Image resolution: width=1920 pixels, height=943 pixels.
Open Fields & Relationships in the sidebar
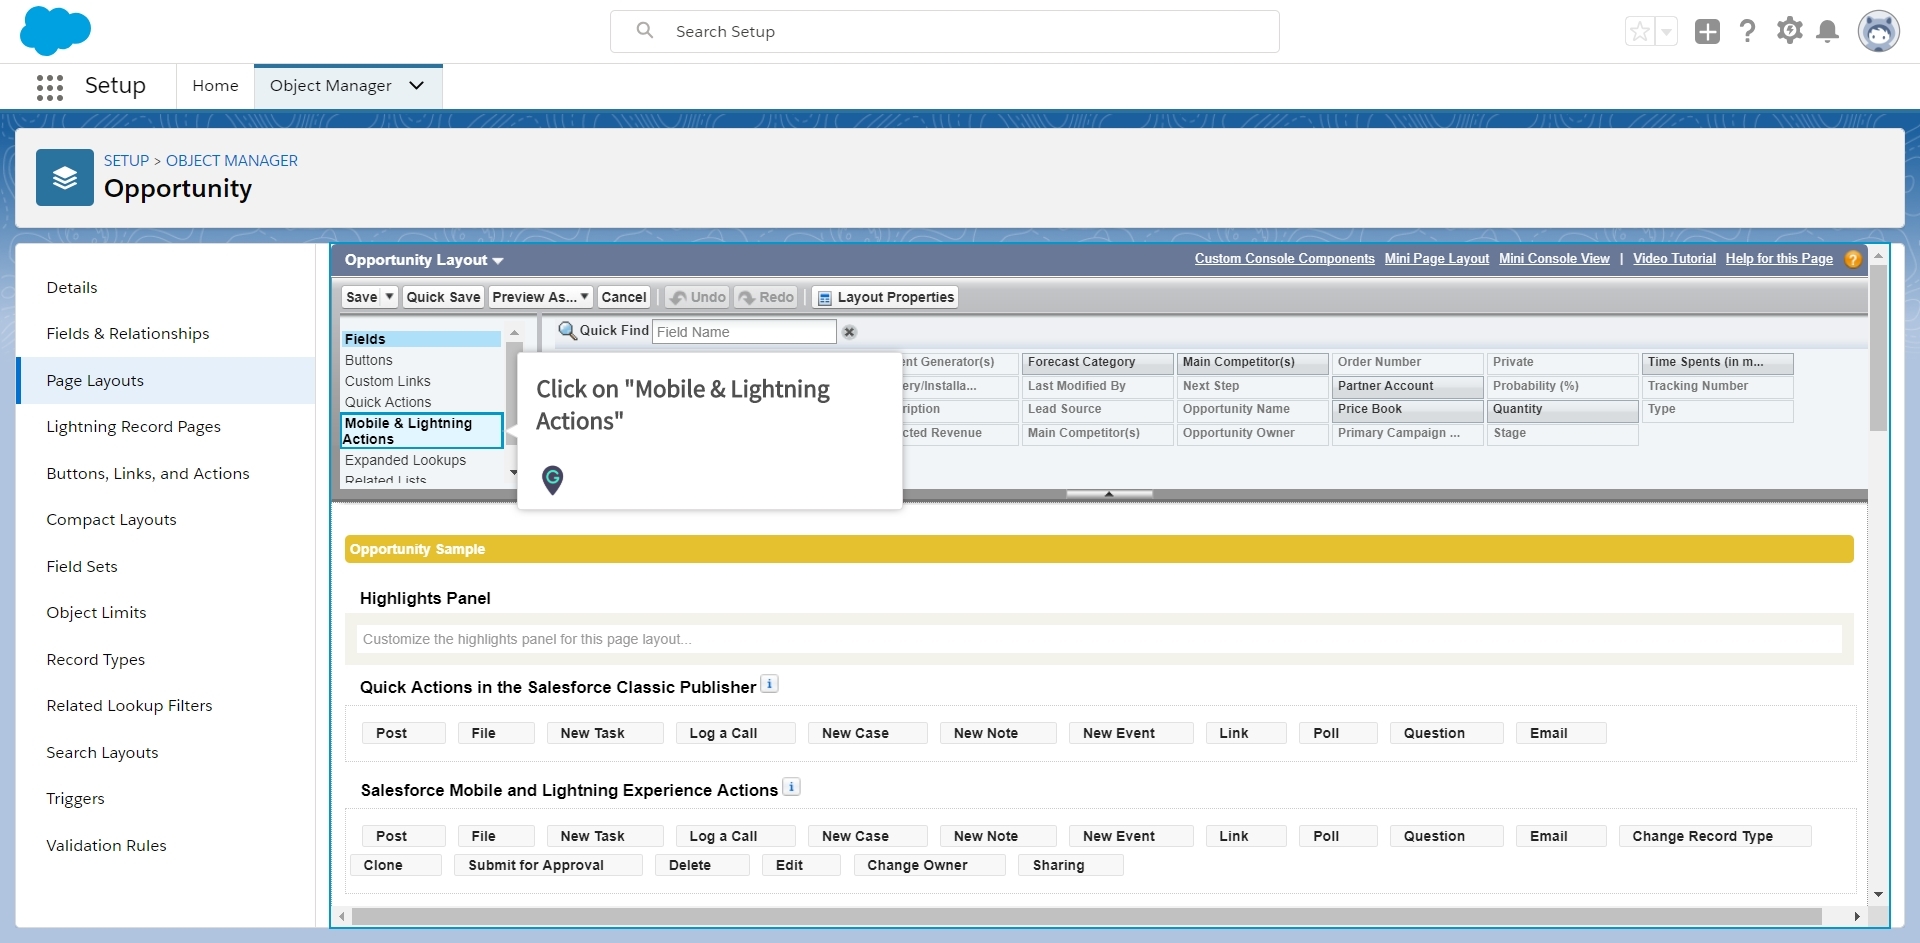(x=128, y=334)
